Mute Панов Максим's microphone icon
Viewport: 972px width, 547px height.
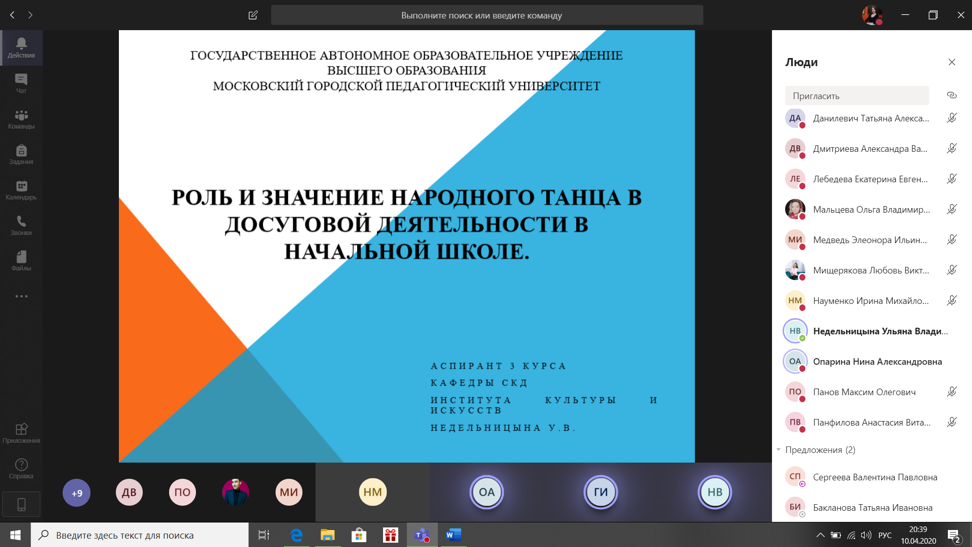[952, 391]
